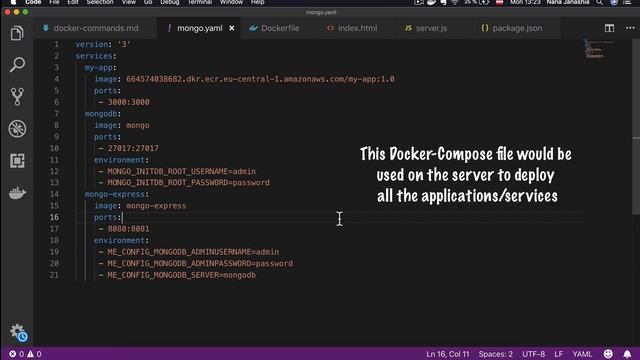
Task: Click 'mongo-express:' service key on line 14
Action: [117, 194]
